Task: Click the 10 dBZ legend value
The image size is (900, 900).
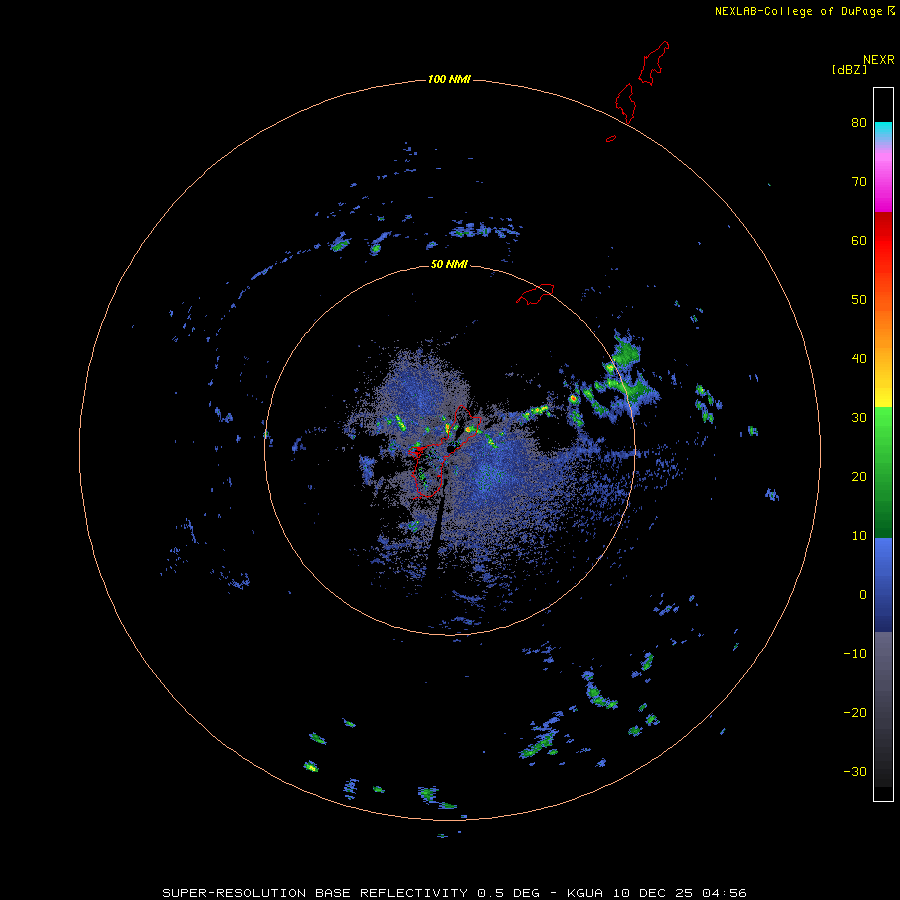Action: point(859,536)
